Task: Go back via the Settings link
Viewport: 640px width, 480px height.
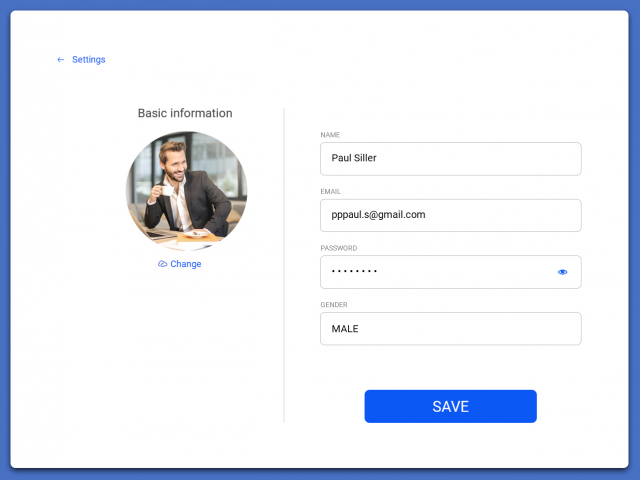Action: click(89, 60)
